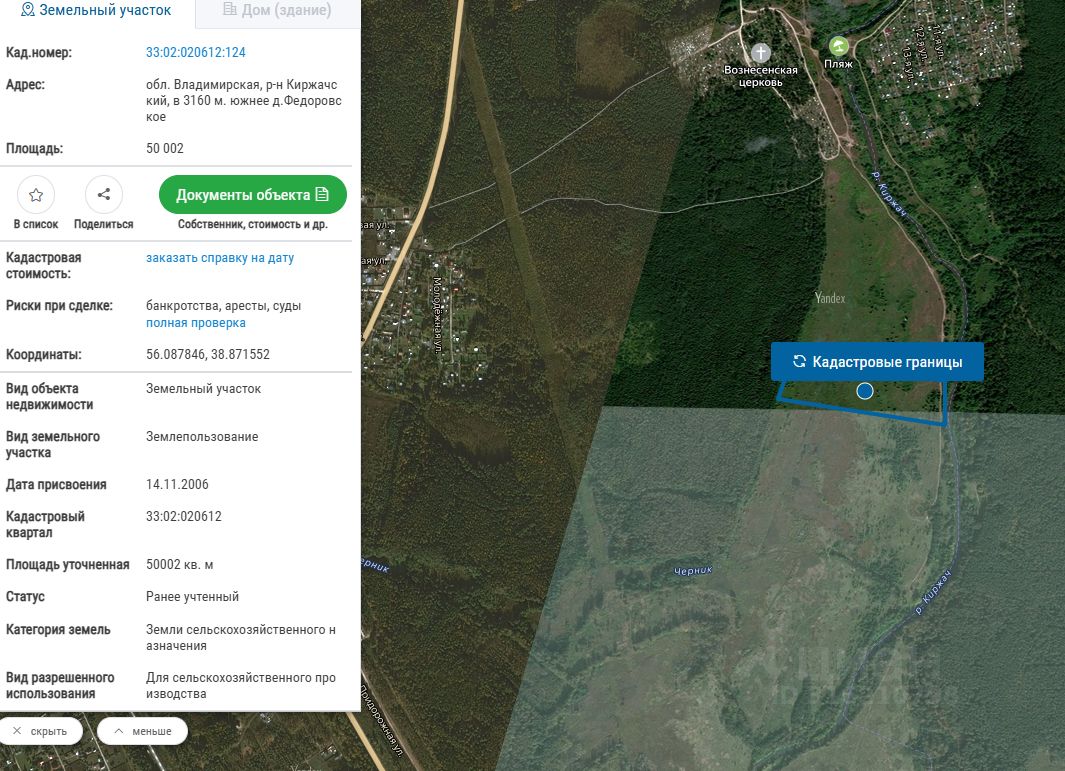Screen dimensions: 1065x771
Task: Select the value Землепользование
Action: pyautogui.click(x=202, y=437)
